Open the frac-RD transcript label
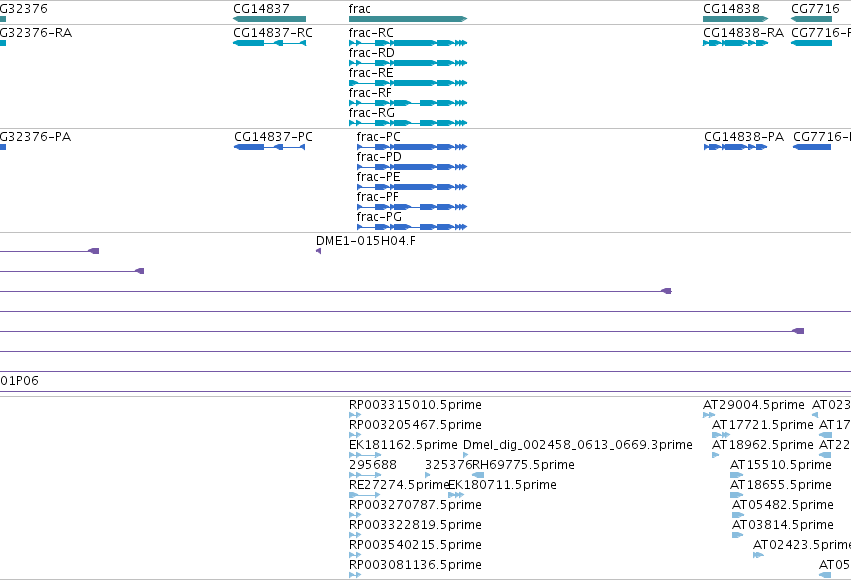This screenshot has height=580, width=851. [x=371, y=53]
